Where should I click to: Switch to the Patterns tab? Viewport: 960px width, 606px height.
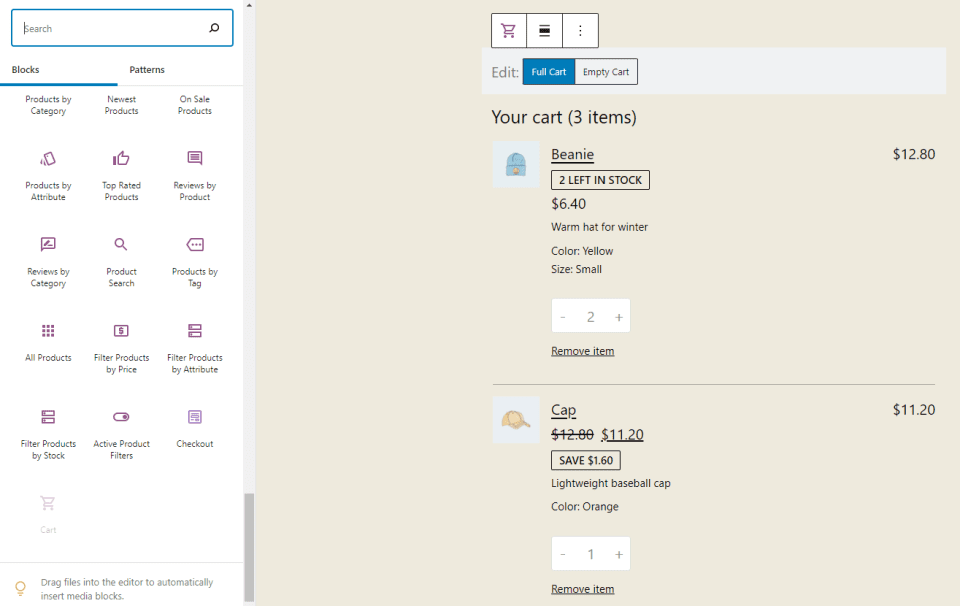click(x=147, y=70)
